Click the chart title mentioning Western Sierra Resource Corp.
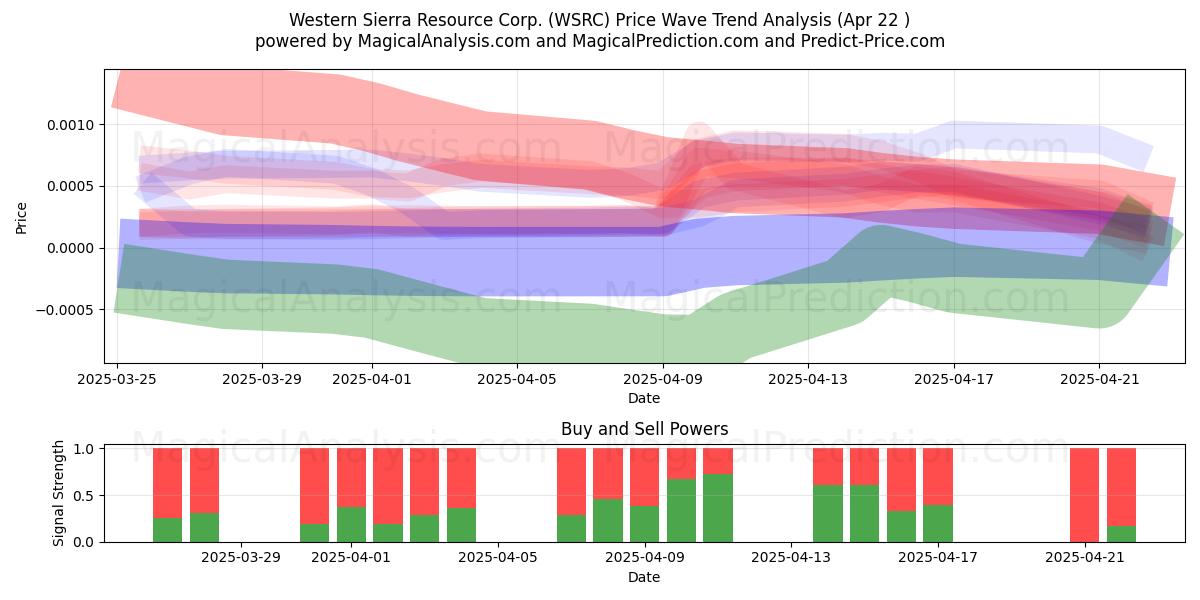The image size is (1200, 600). point(600,20)
